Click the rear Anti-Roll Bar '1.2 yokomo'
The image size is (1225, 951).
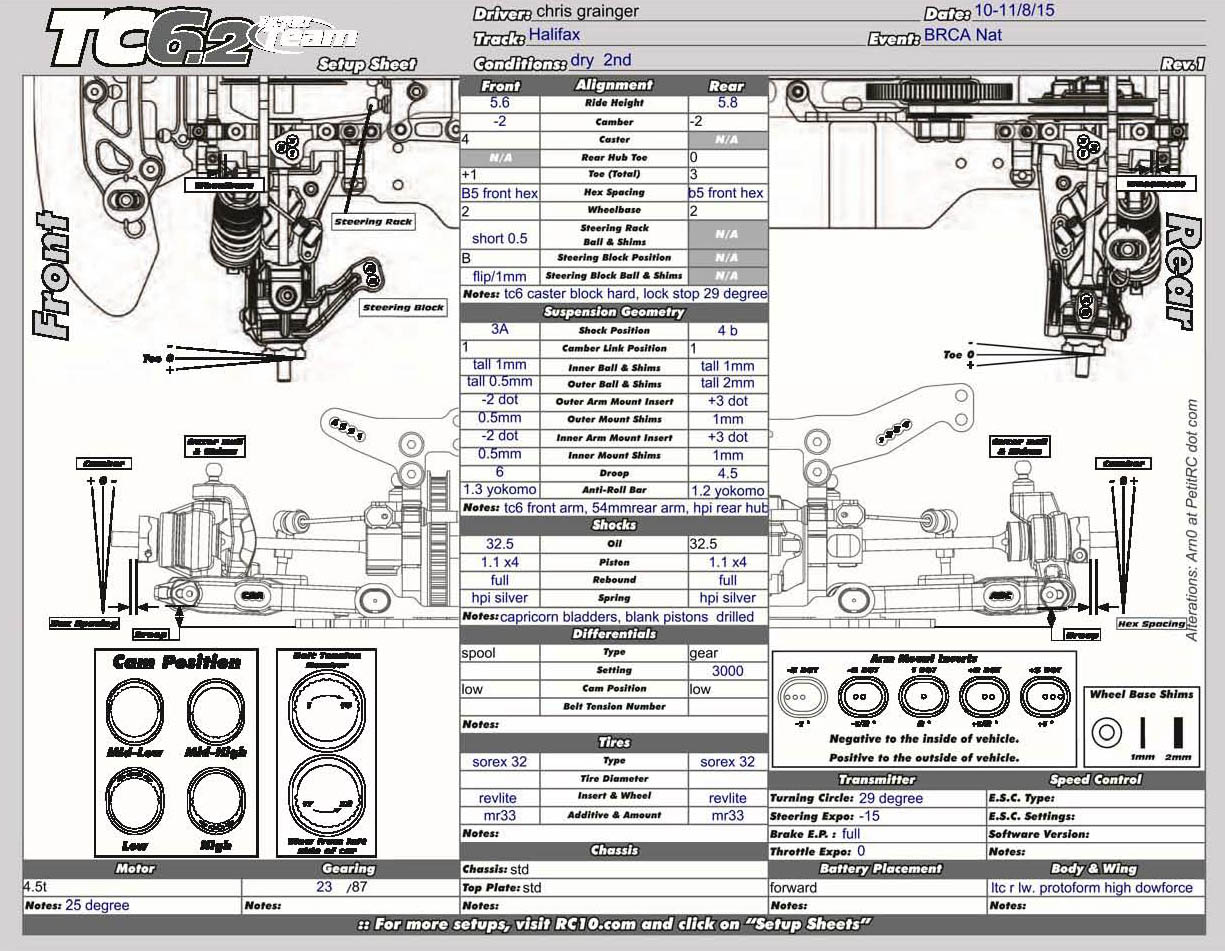[x=728, y=491]
